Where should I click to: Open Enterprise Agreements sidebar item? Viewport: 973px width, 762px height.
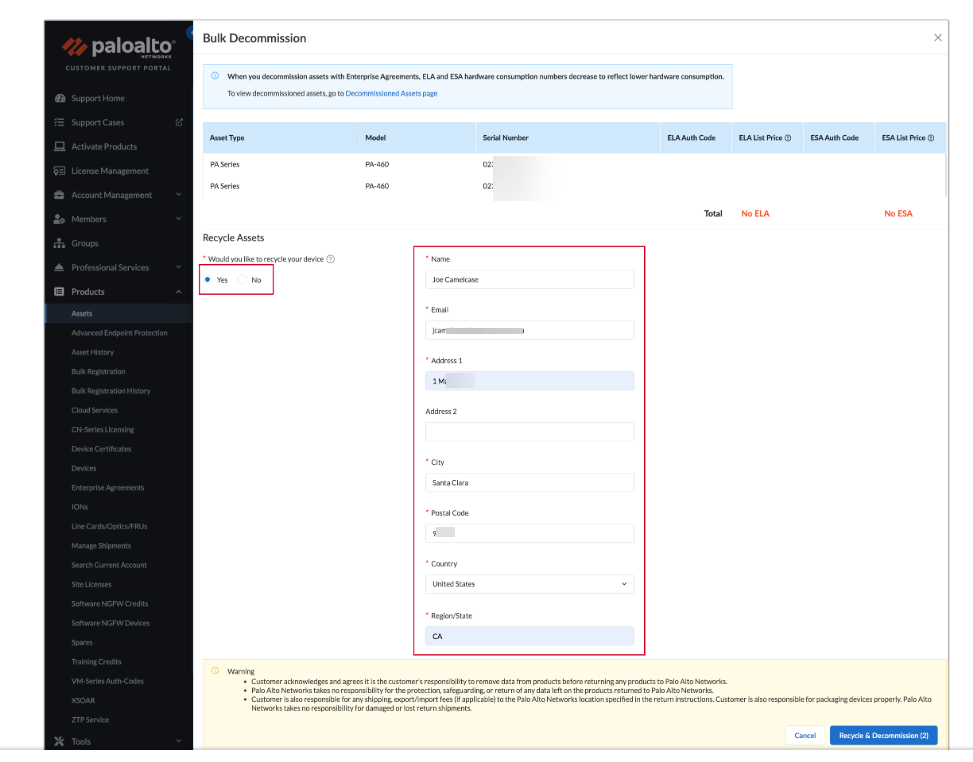[x=107, y=488]
